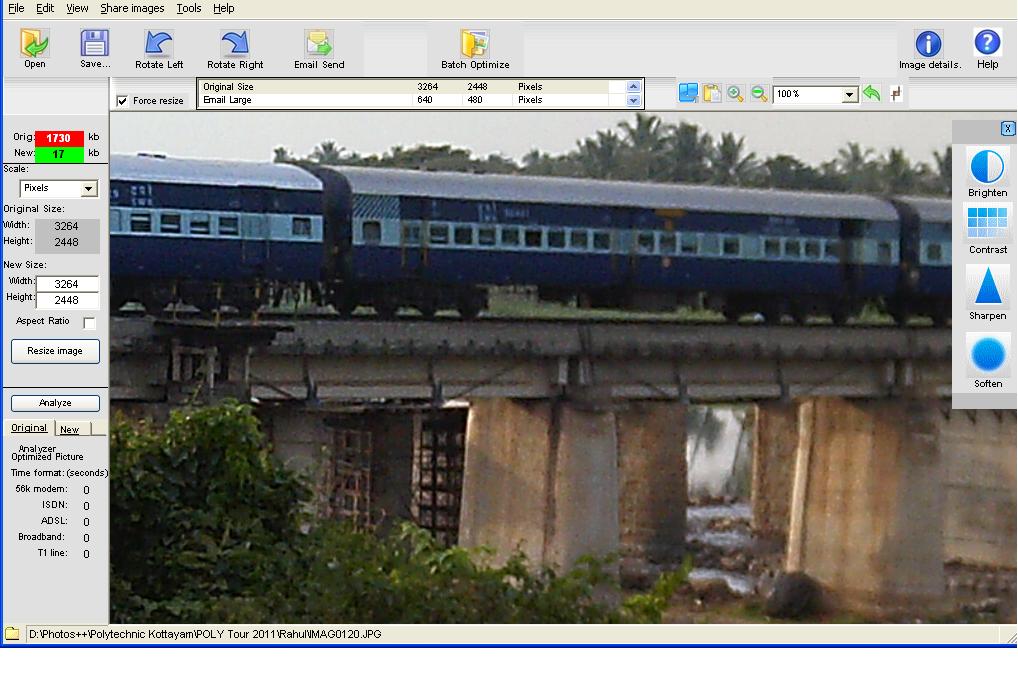Image resolution: width=1018 pixels, height=679 pixels.
Task: Open the Scale Pixels dropdown
Action: pos(89,189)
